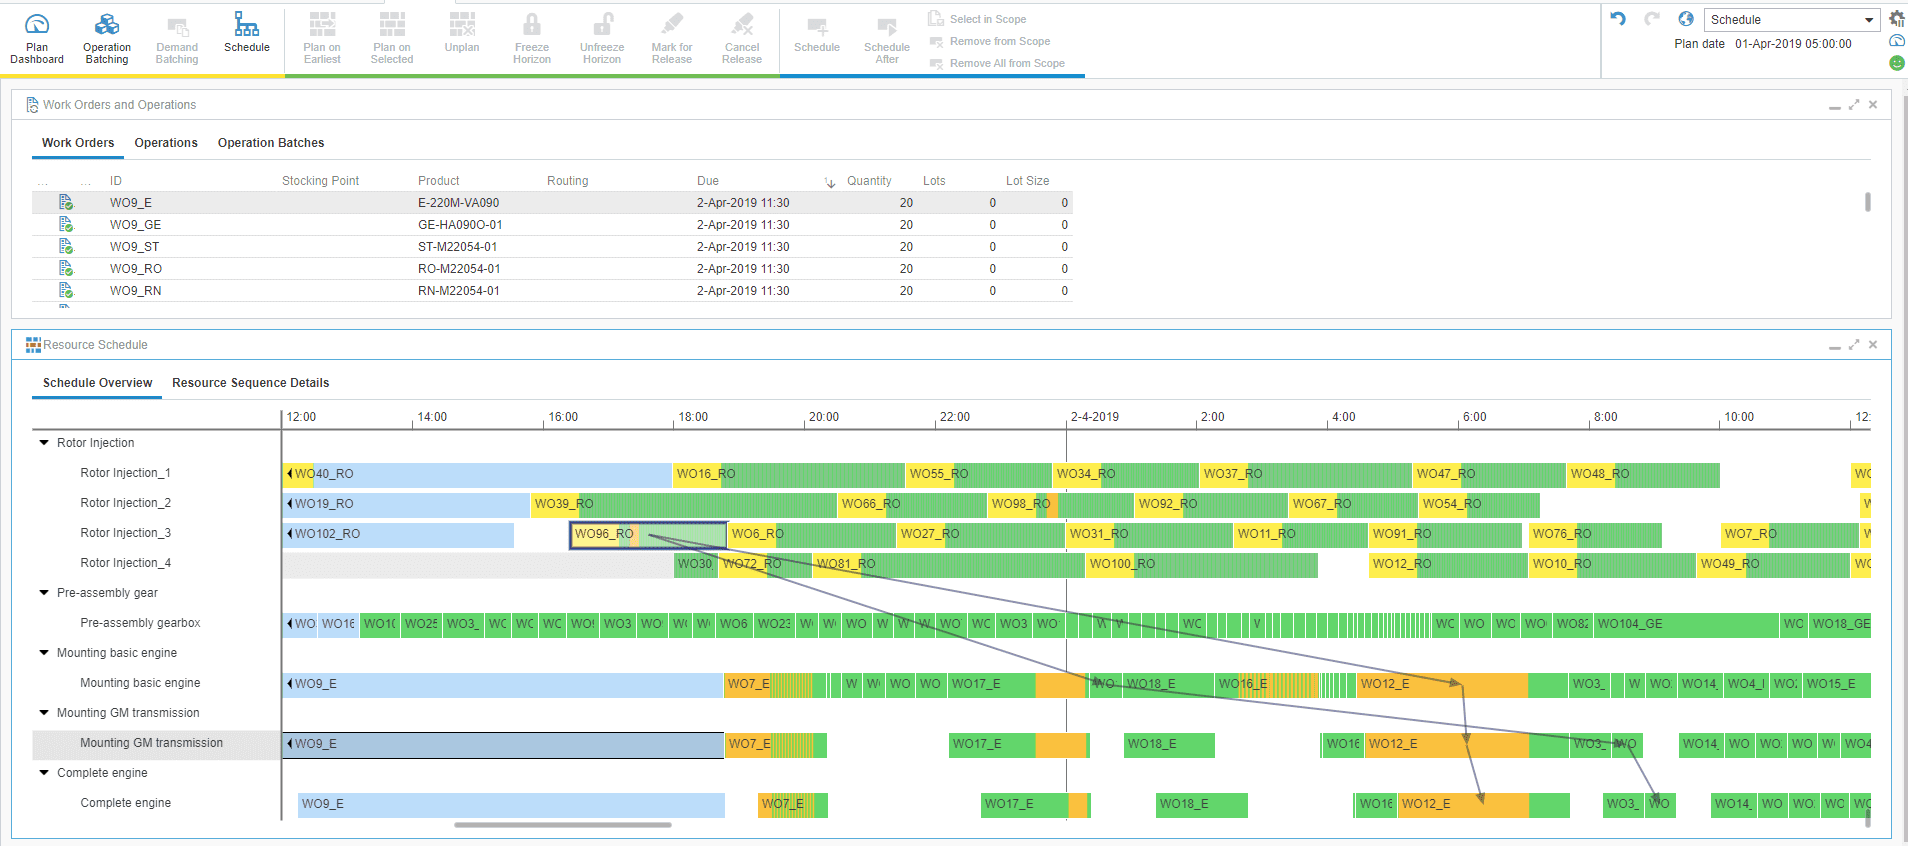Screen dimensions: 1908x846
Task: Switch to the Operations tab
Action: tap(166, 143)
